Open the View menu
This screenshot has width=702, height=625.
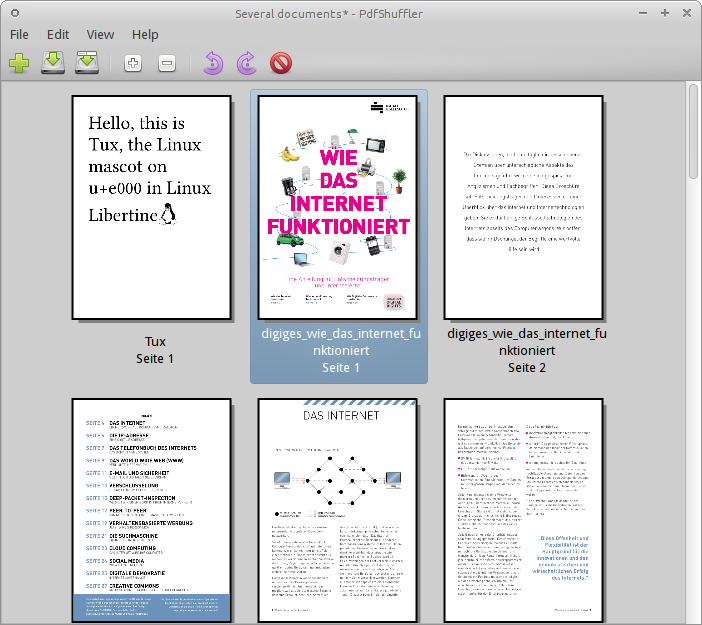click(x=100, y=35)
